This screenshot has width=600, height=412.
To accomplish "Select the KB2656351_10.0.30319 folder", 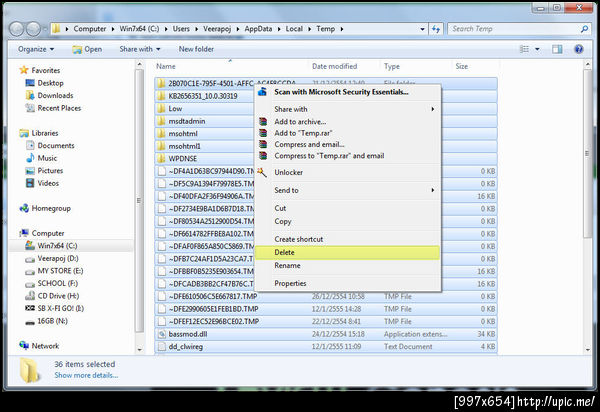I will tap(326, 96).
